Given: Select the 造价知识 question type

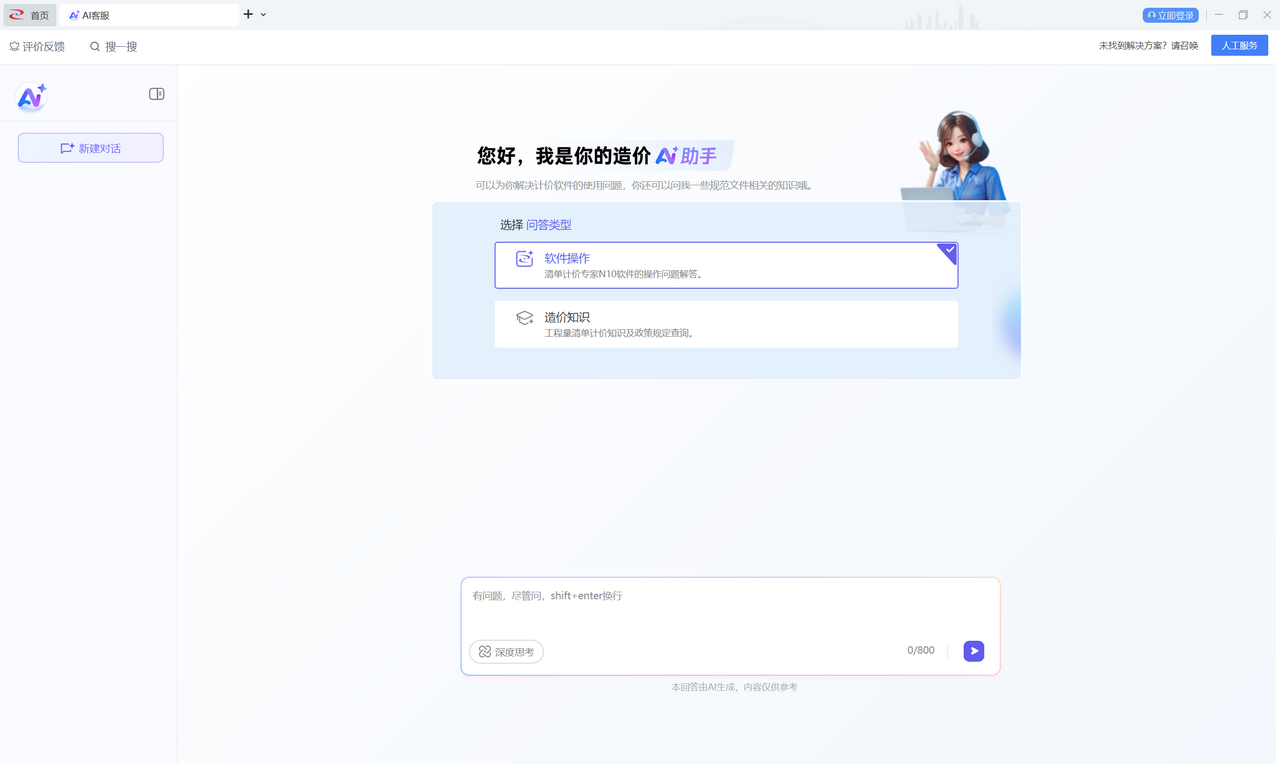Looking at the screenshot, I should point(726,324).
